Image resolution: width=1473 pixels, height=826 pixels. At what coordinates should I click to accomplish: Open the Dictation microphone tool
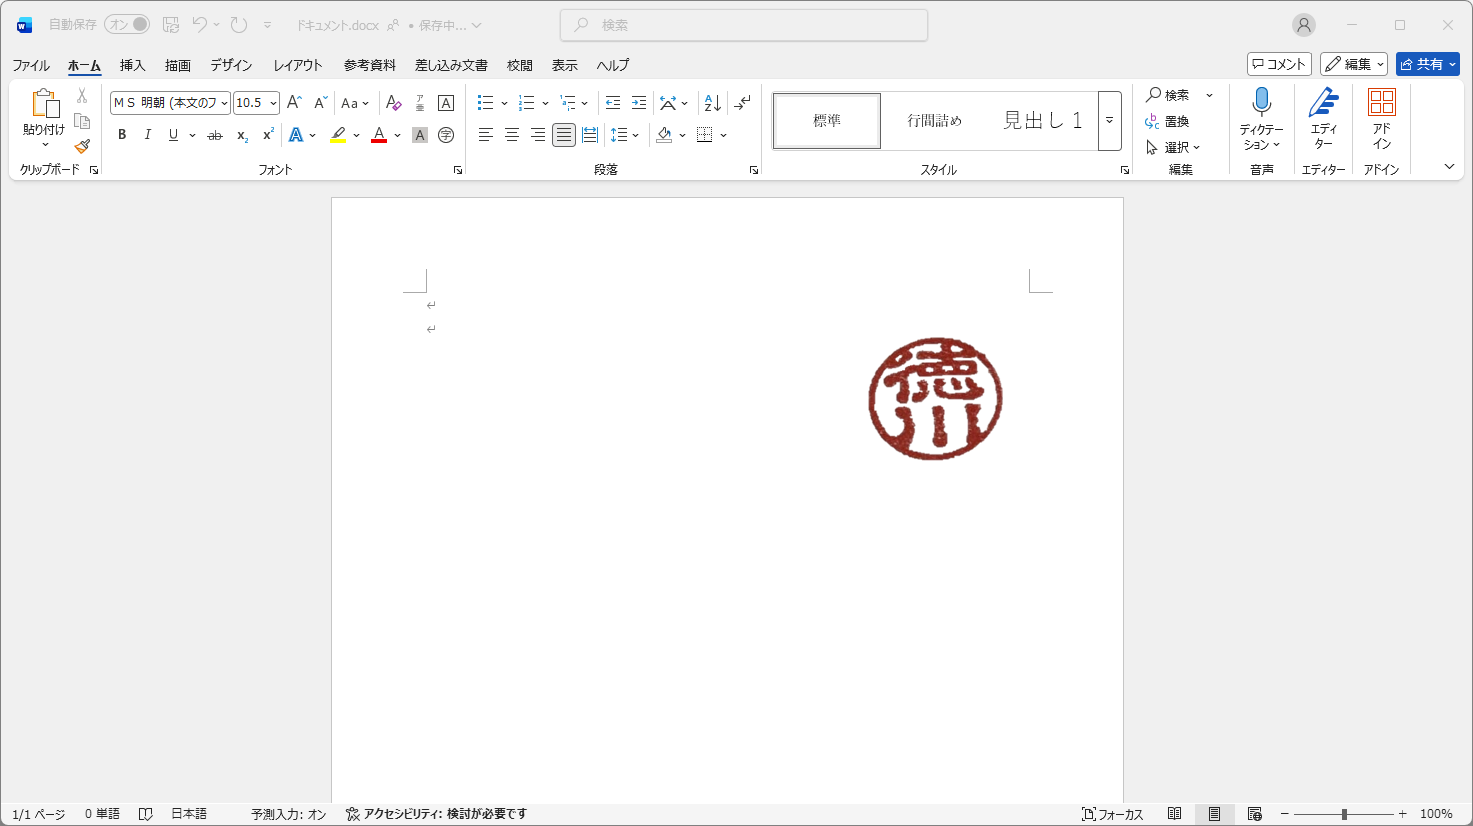(1261, 102)
